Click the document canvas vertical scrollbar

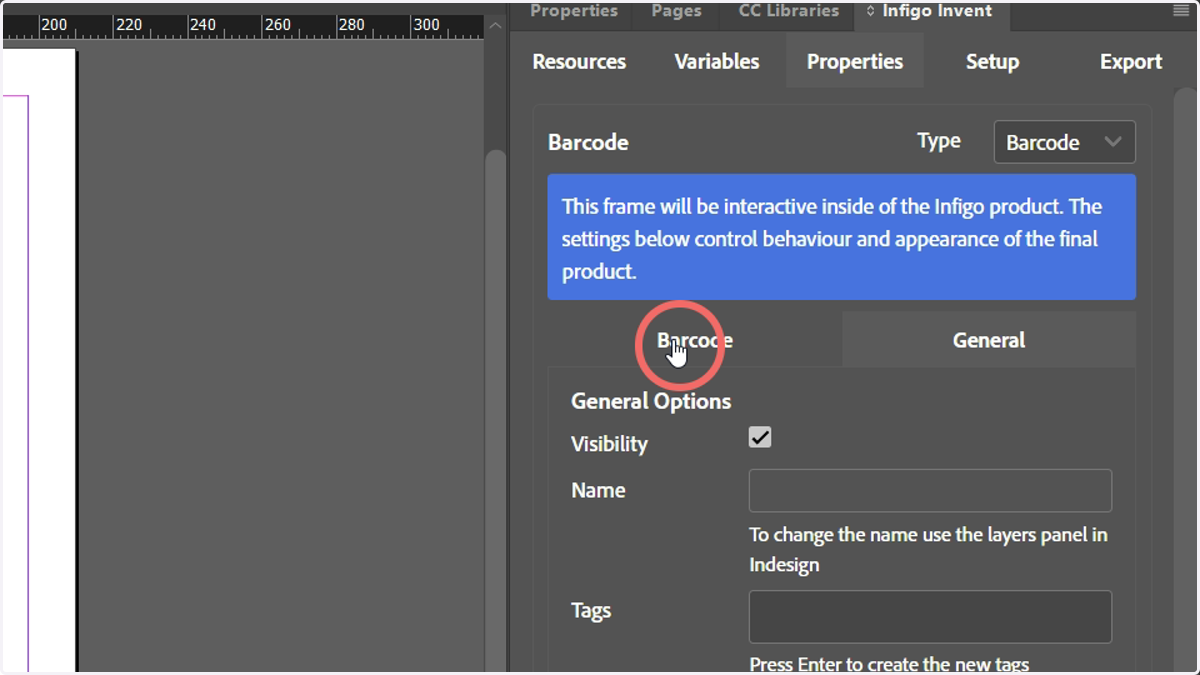click(494, 410)
